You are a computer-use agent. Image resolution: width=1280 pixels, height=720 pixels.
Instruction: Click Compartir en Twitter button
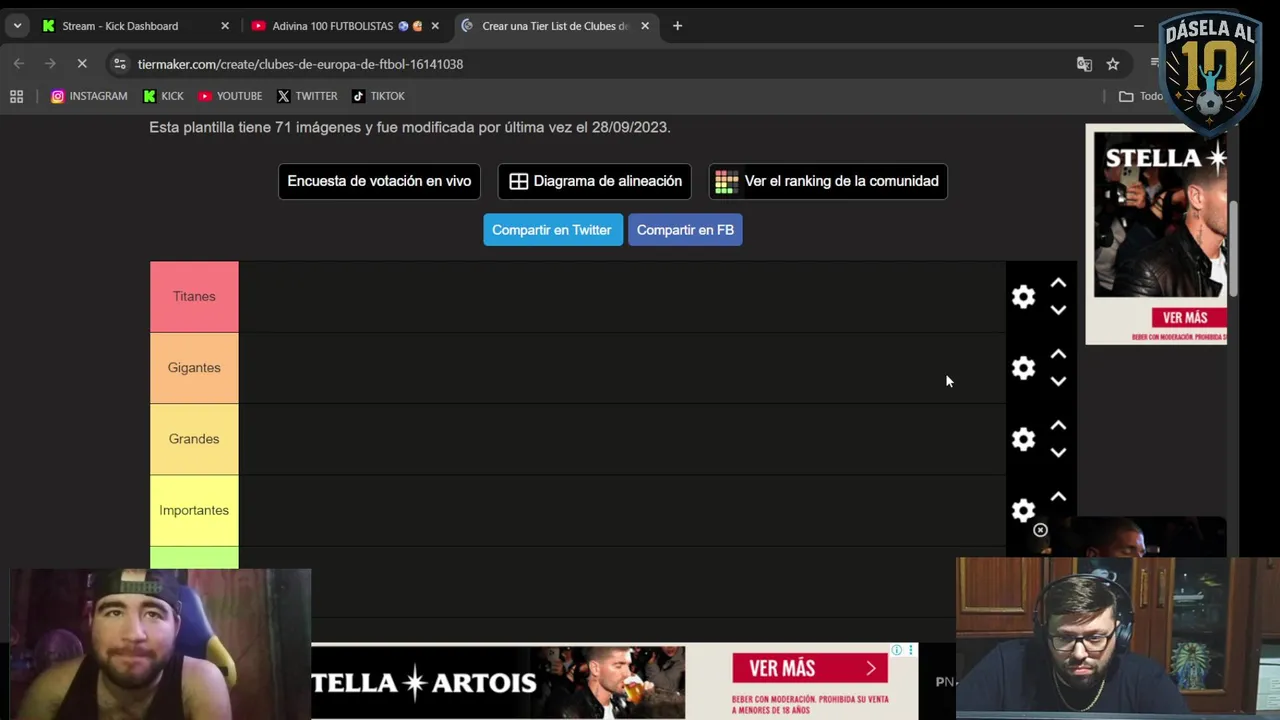(x=552, y=230)
